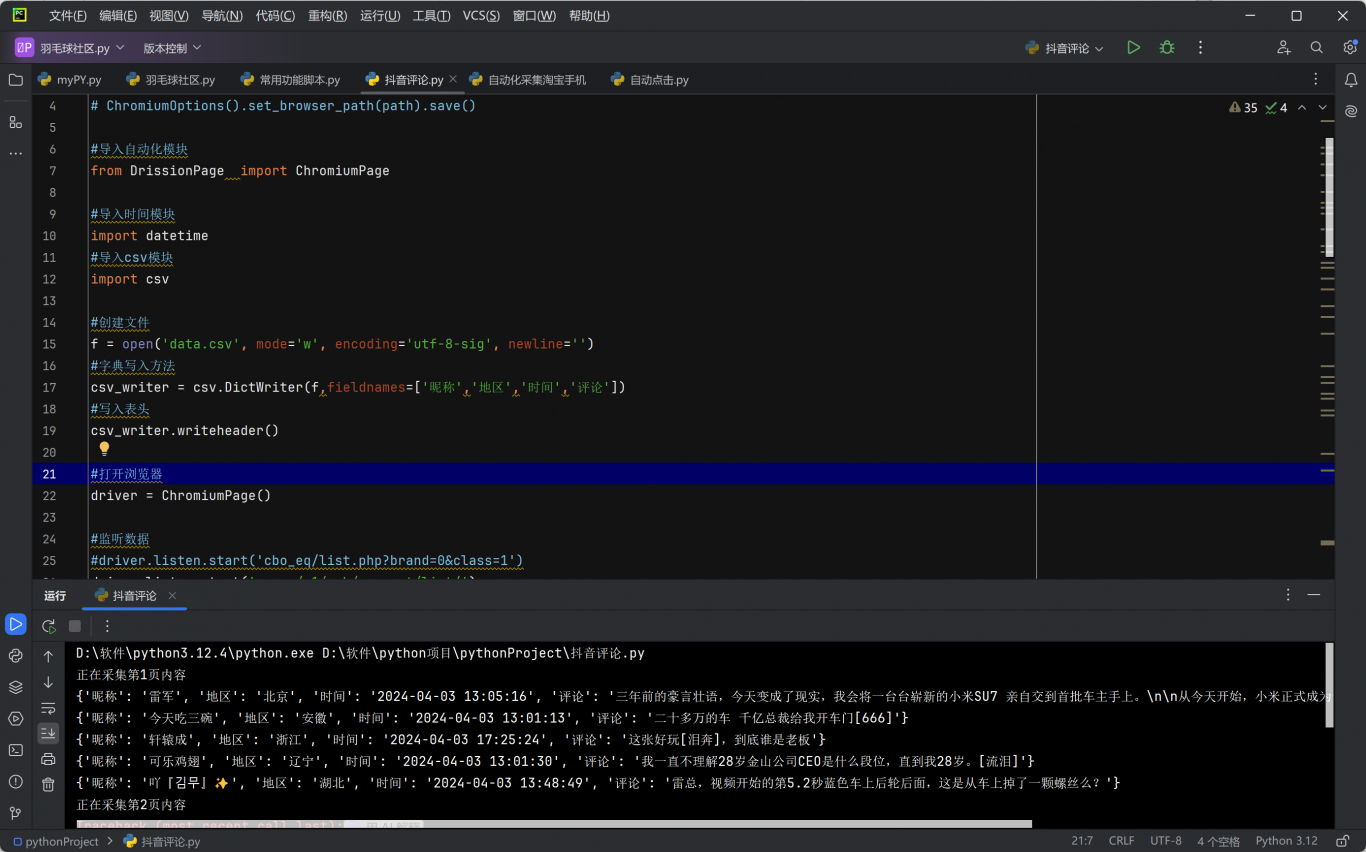Open the 版本控制 dropdown
1366x852 pixels.
[x=172, y=47]
